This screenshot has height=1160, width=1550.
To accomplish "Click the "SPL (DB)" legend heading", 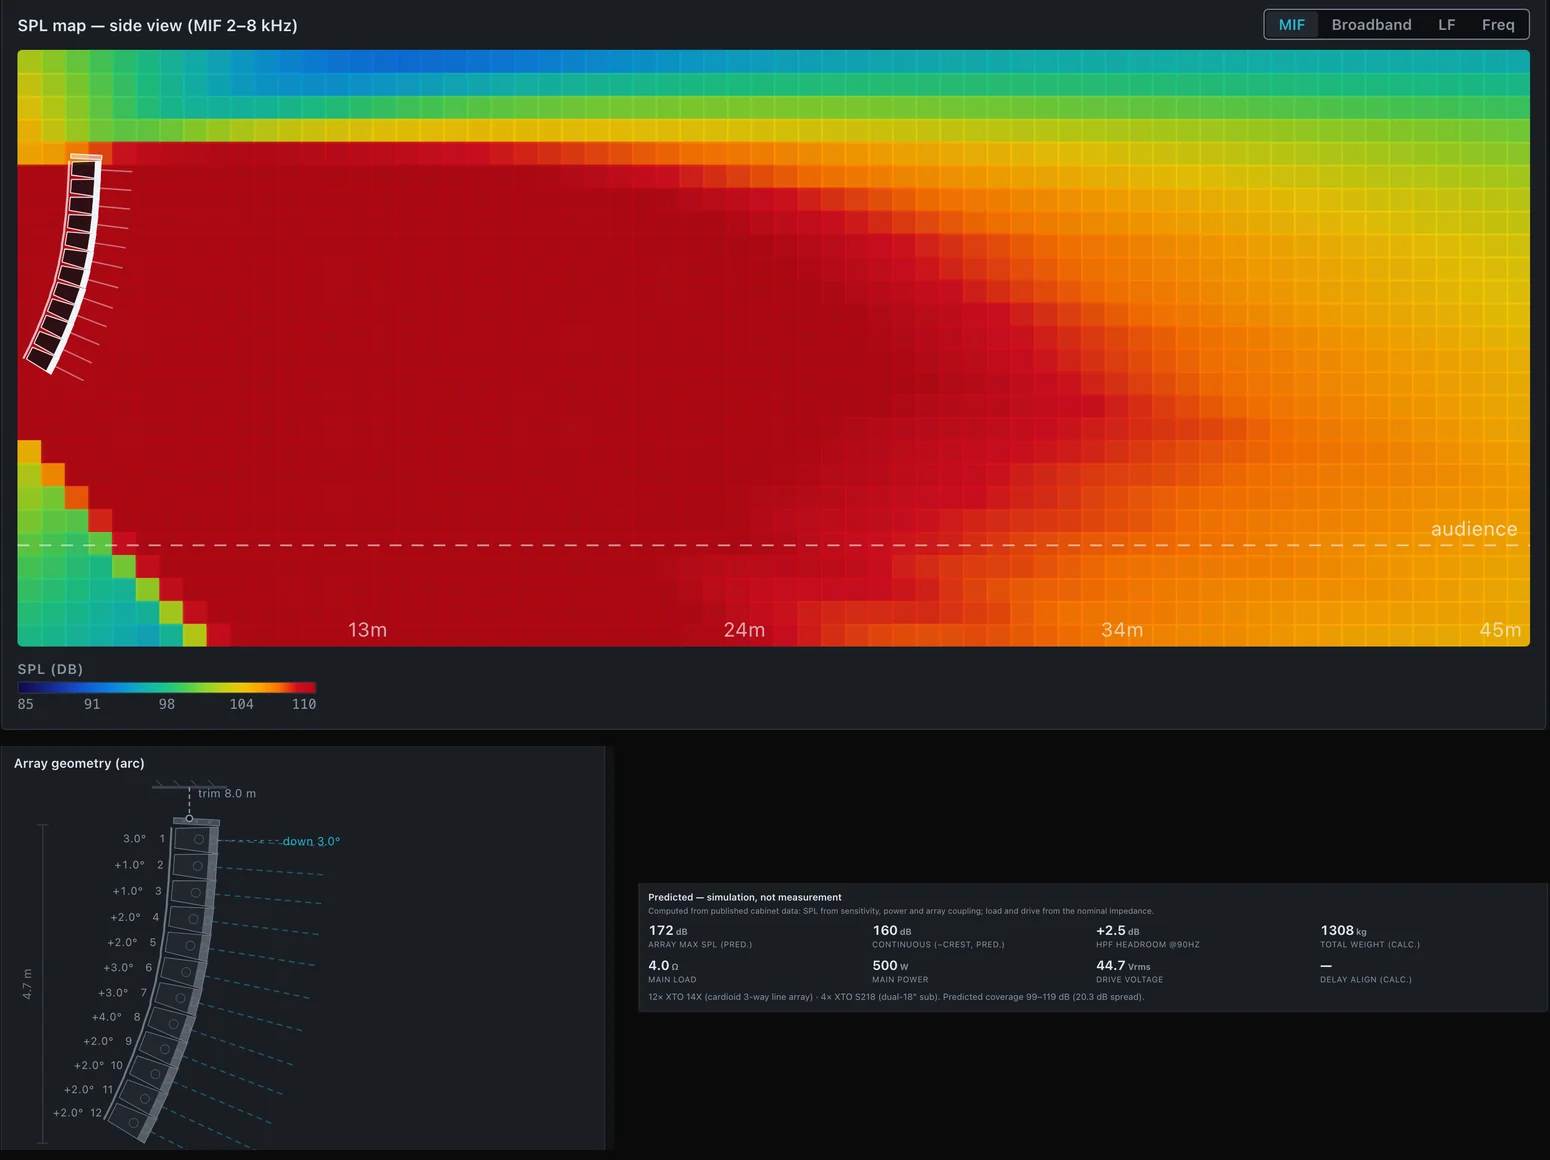I will [50, 669].
